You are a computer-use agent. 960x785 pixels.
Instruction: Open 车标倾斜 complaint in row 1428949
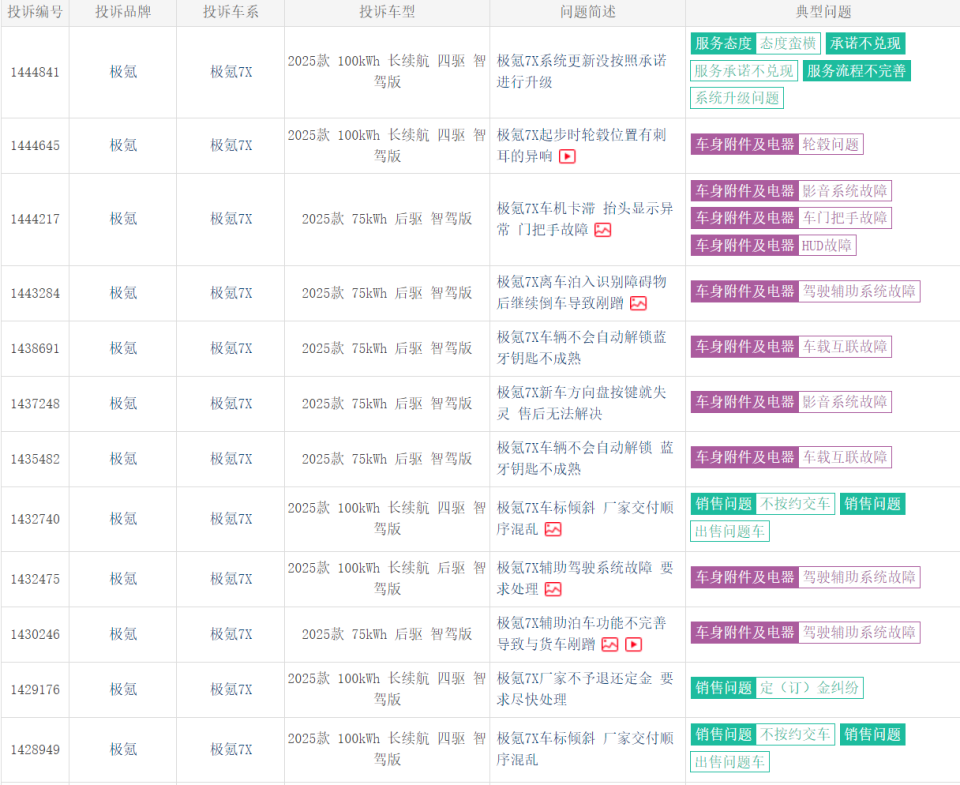(x=585, y=749)
